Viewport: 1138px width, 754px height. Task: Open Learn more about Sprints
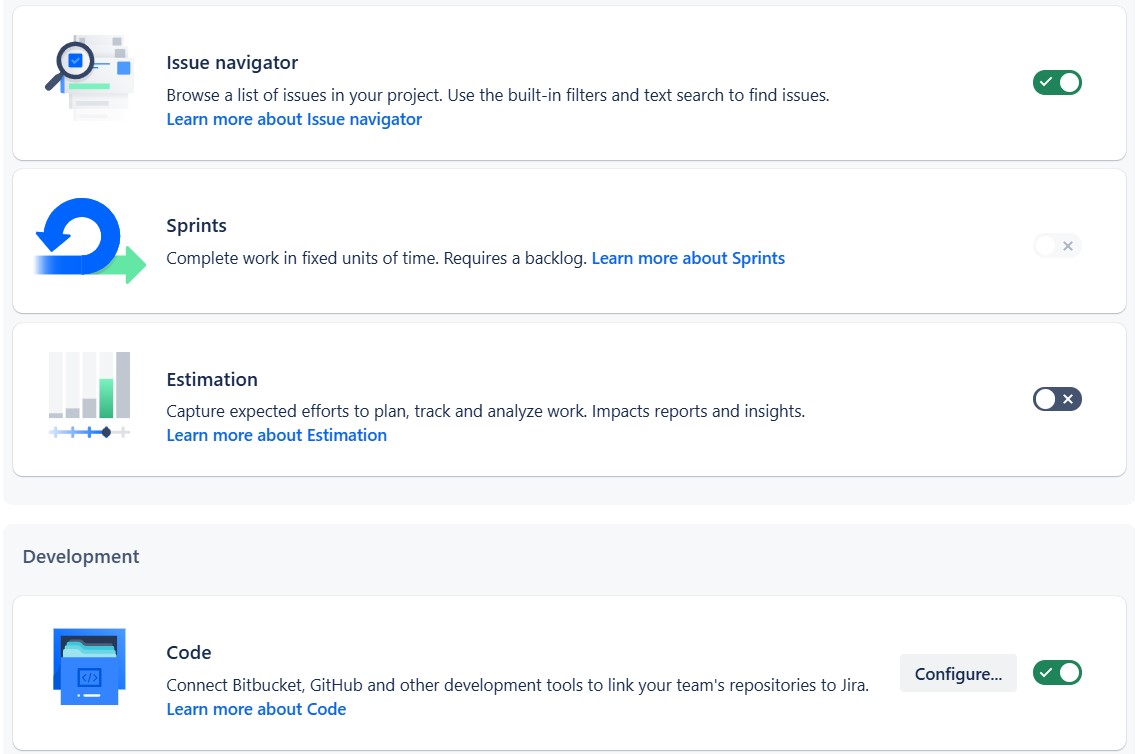(688, 258)
